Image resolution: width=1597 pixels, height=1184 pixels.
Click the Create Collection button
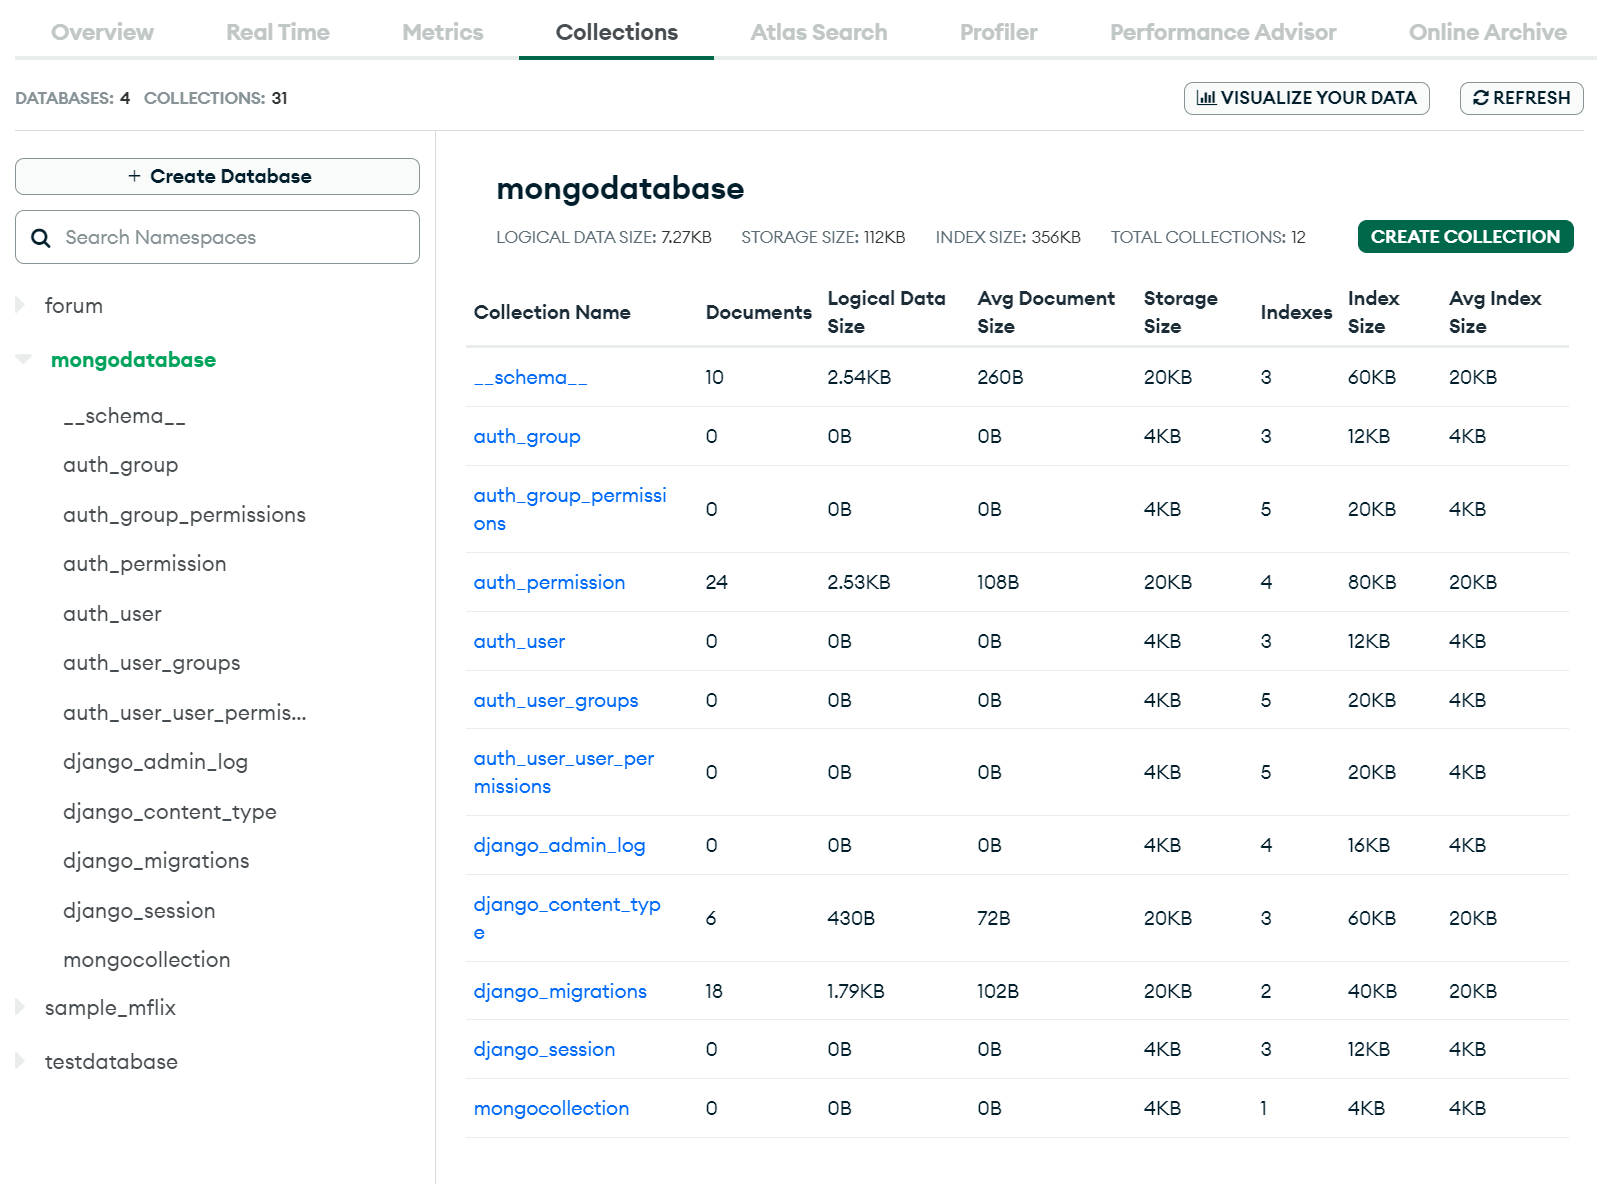(x=1465, y=237)
